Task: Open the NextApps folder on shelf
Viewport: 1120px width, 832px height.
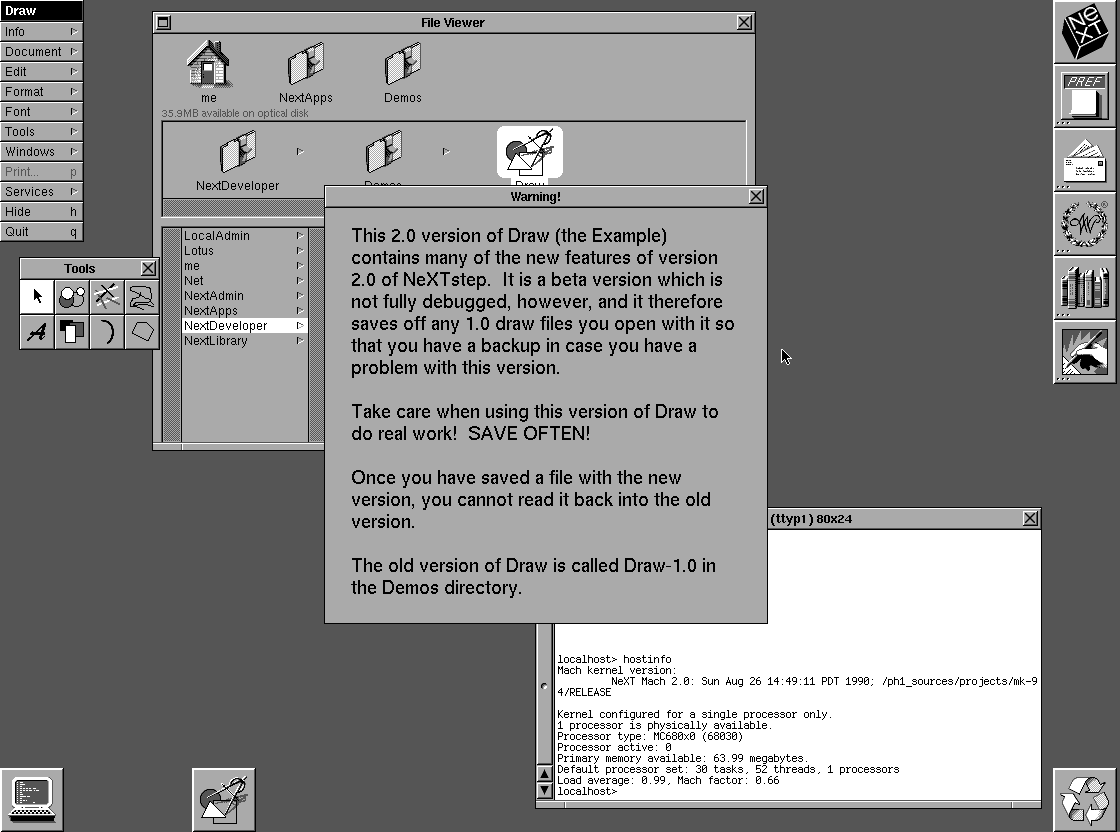Action: (x=305, y=72)
